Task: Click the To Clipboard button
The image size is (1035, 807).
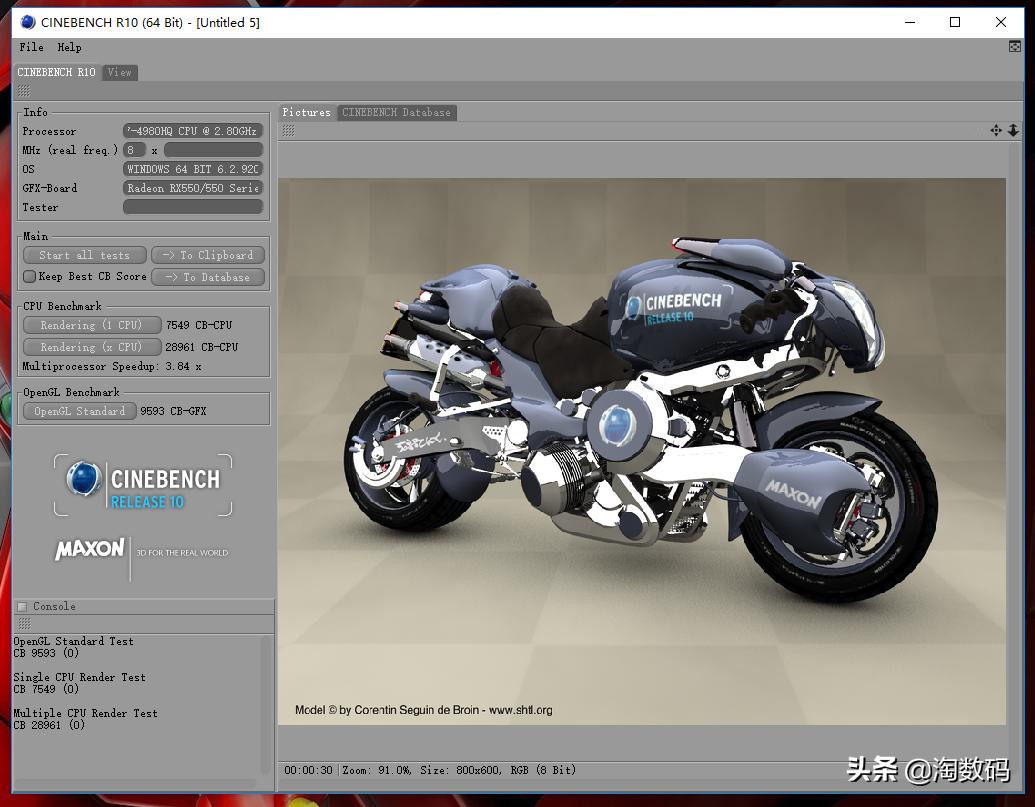Action: (208, 255)
